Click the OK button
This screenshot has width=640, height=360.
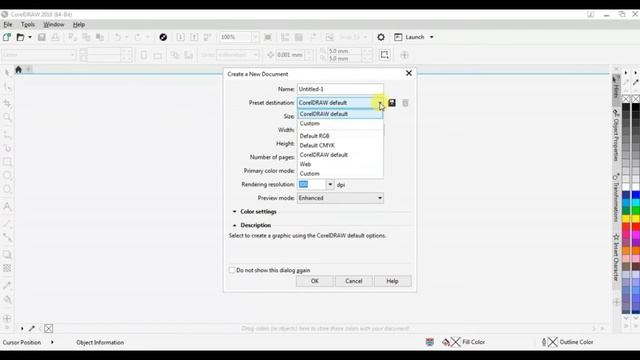[x=314, y=281]
